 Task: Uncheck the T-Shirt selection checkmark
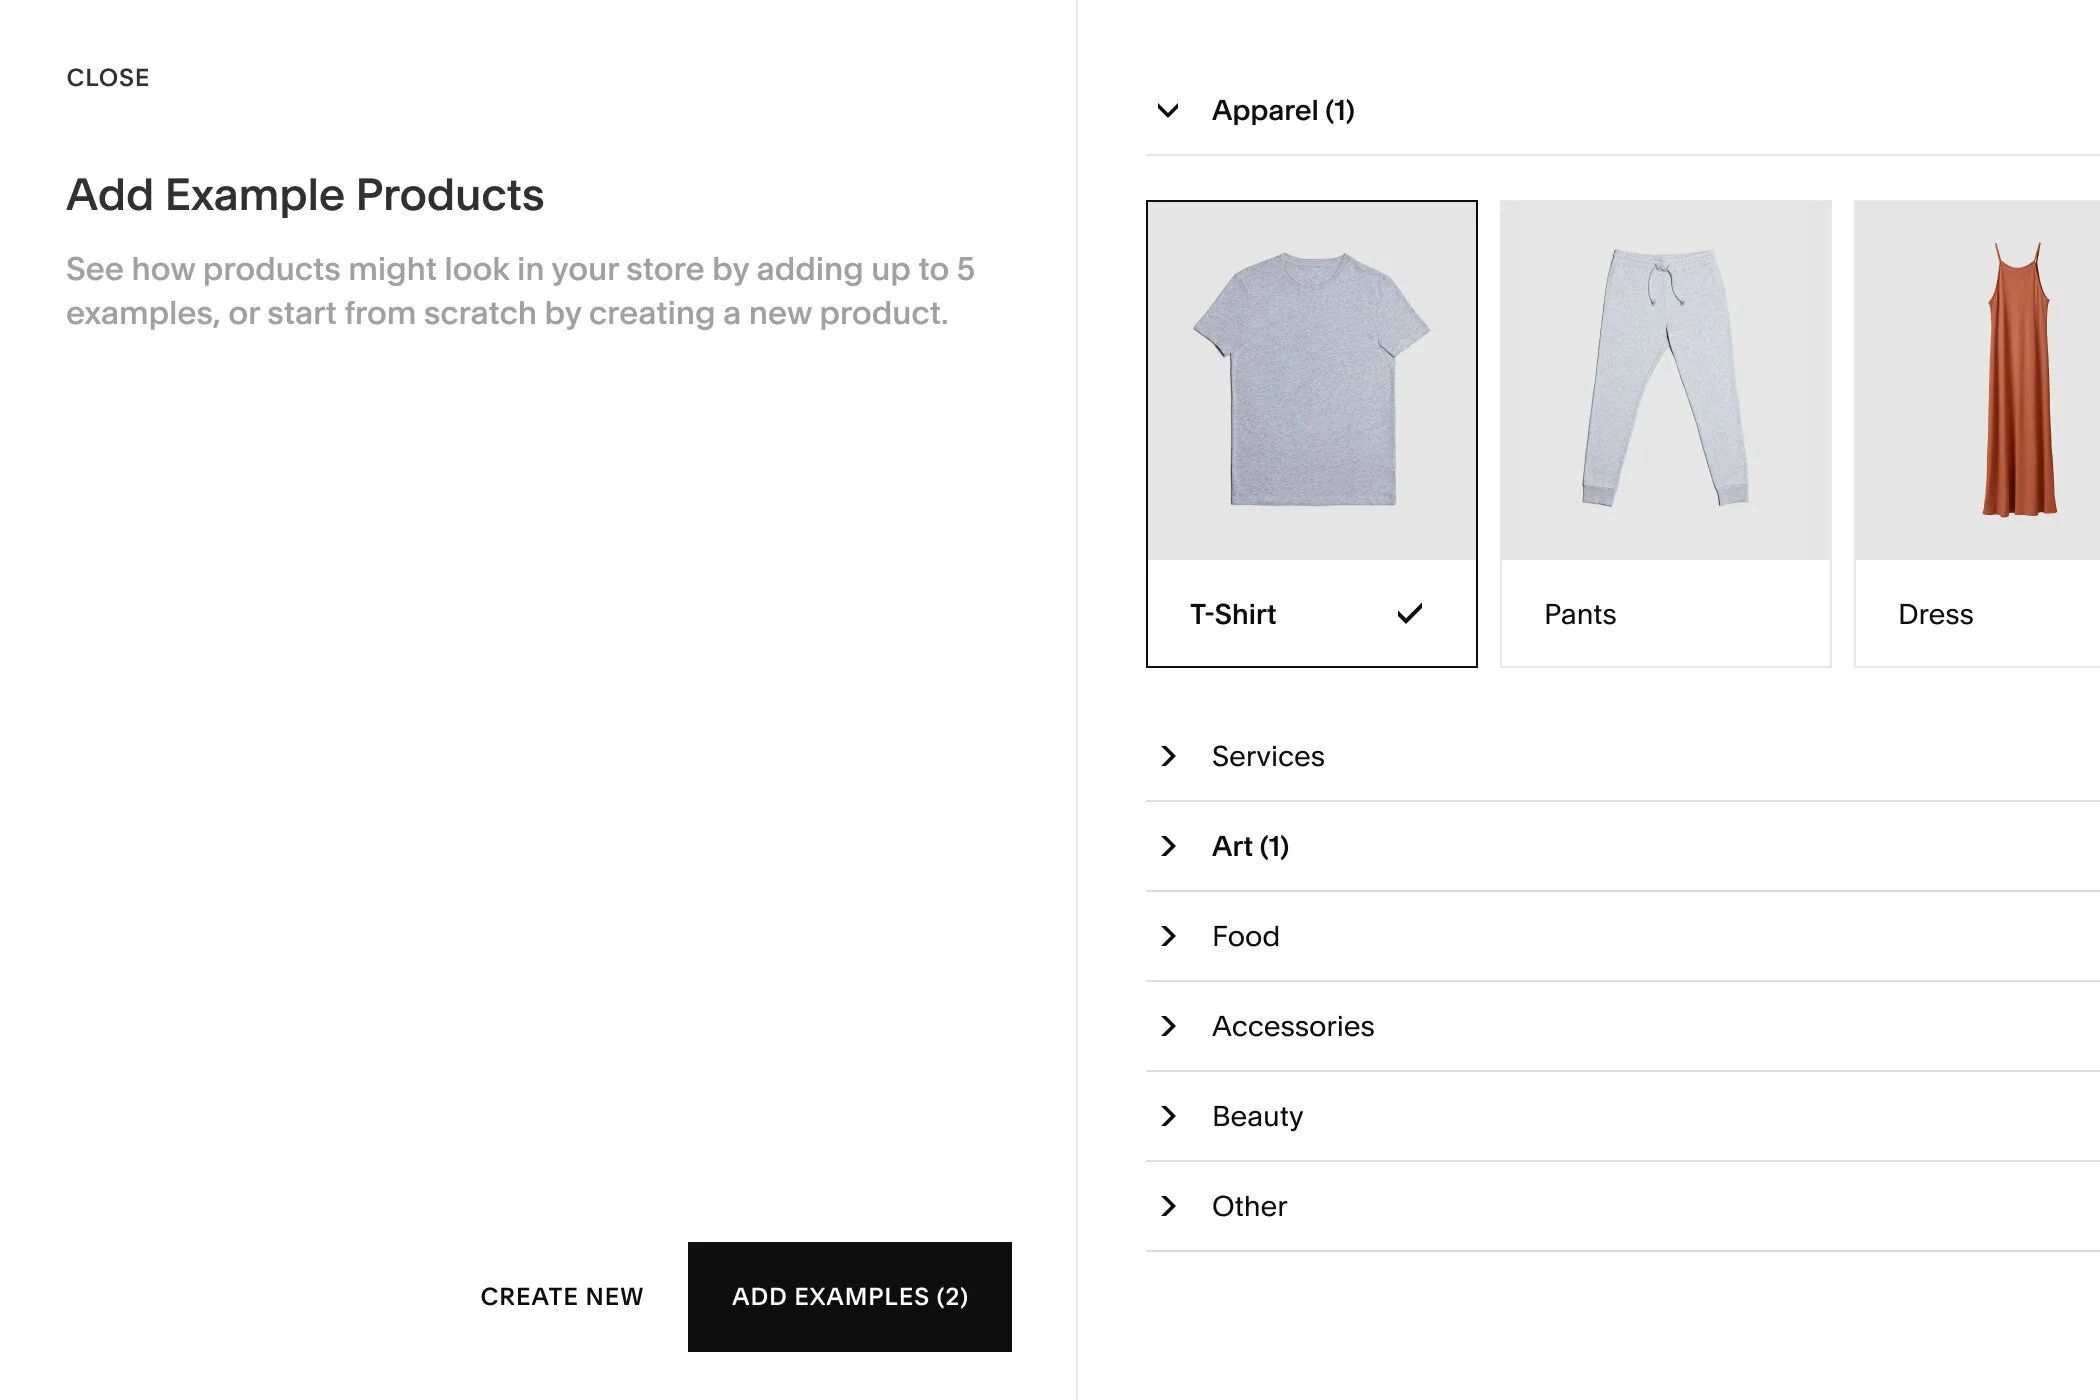[1409, 614]
